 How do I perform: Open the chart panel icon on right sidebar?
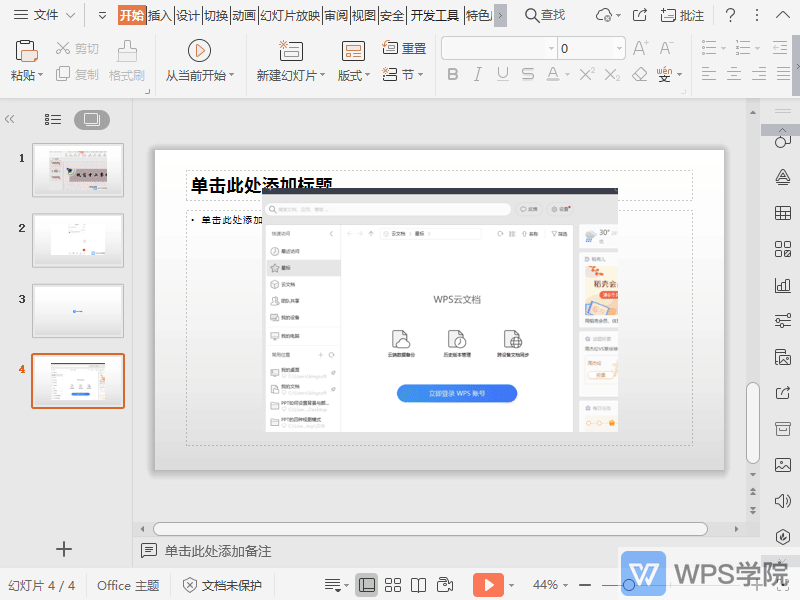click(x=782, y=285)
